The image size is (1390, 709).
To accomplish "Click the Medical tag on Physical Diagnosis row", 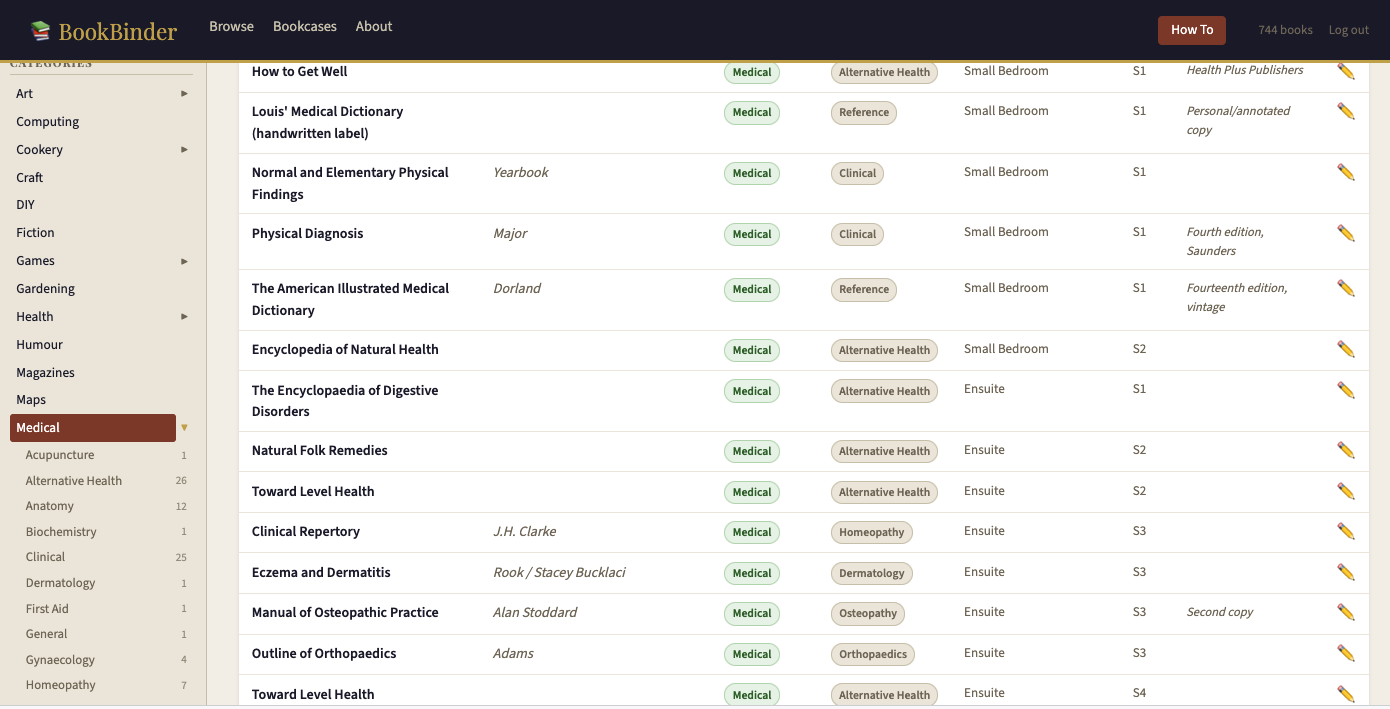I will click(x=752, y=234).
